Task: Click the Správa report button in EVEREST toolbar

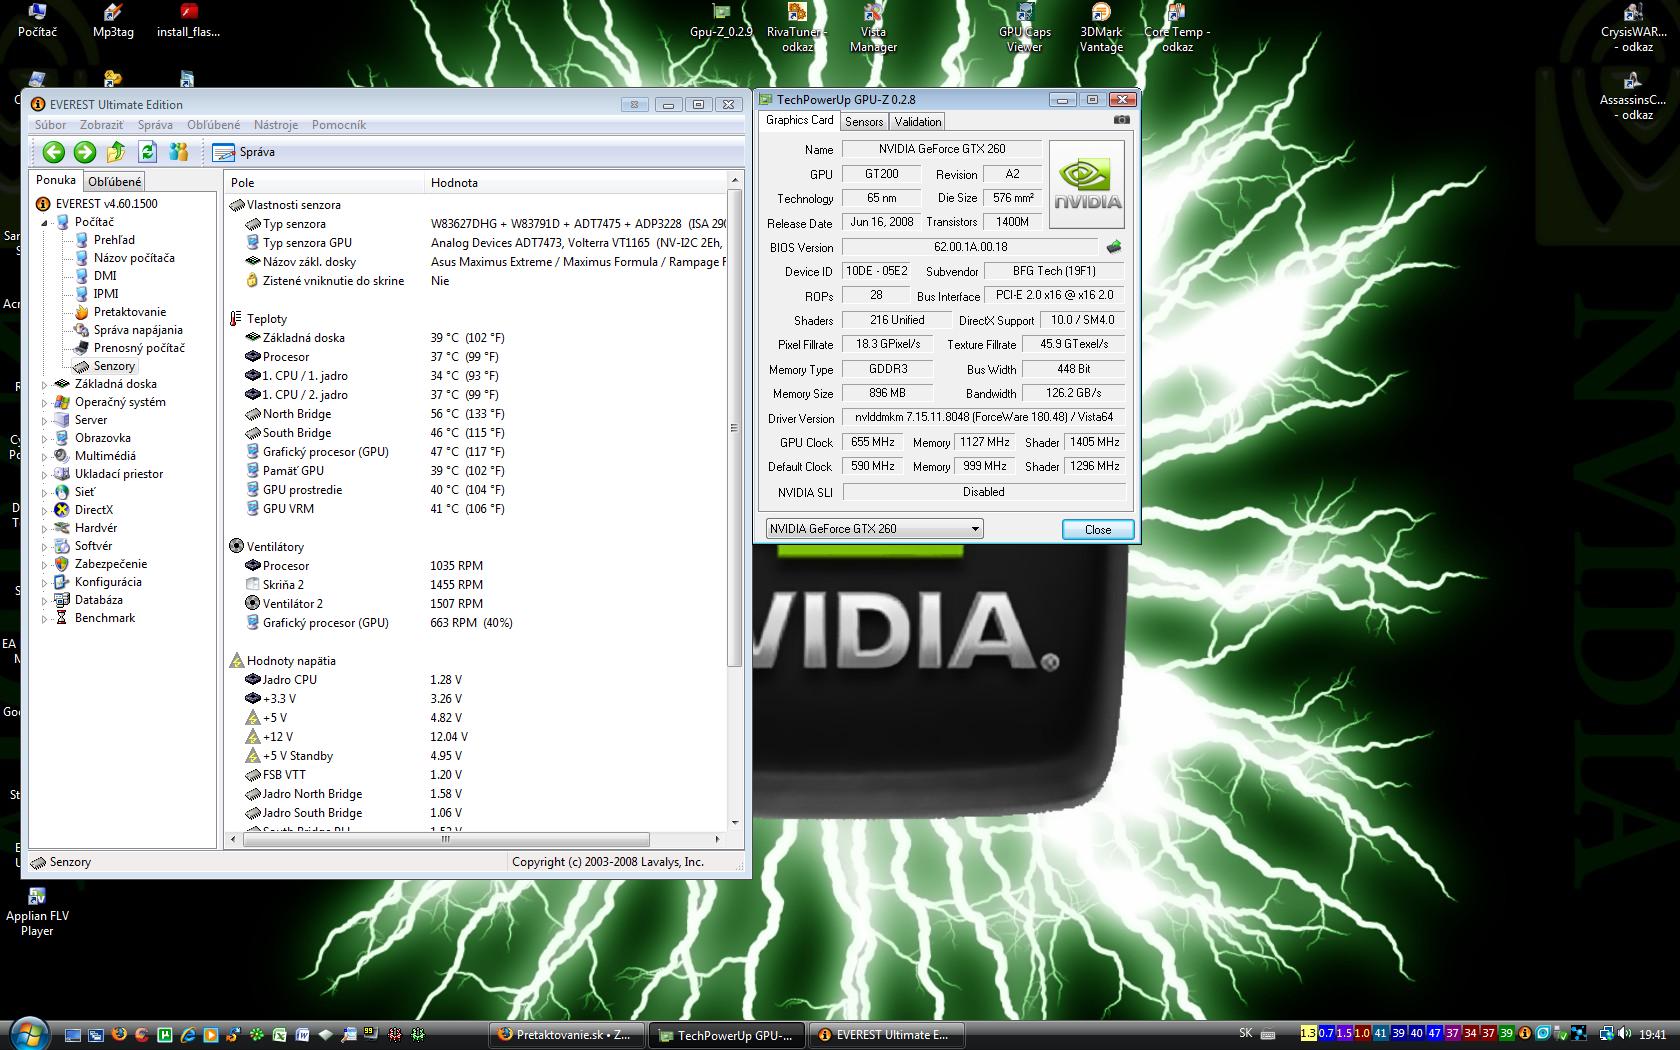Action: (244, 152)
